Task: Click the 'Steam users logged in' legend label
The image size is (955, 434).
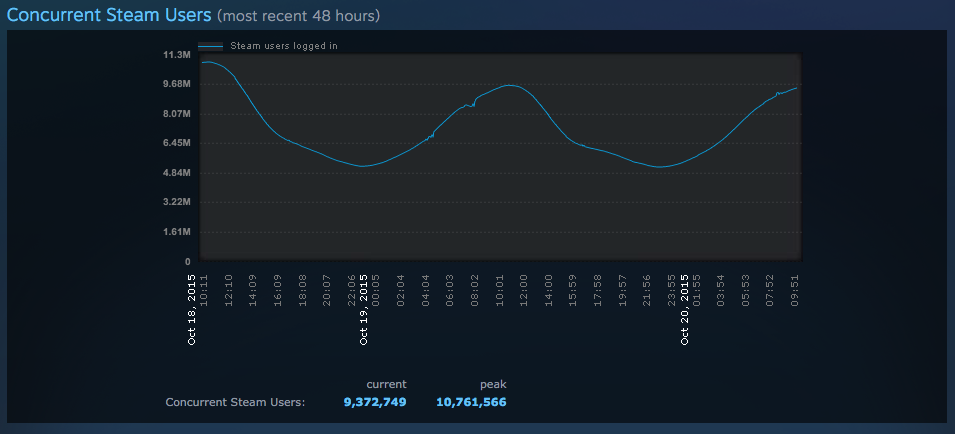Action: pyautogui.click(x=284, y=46)
